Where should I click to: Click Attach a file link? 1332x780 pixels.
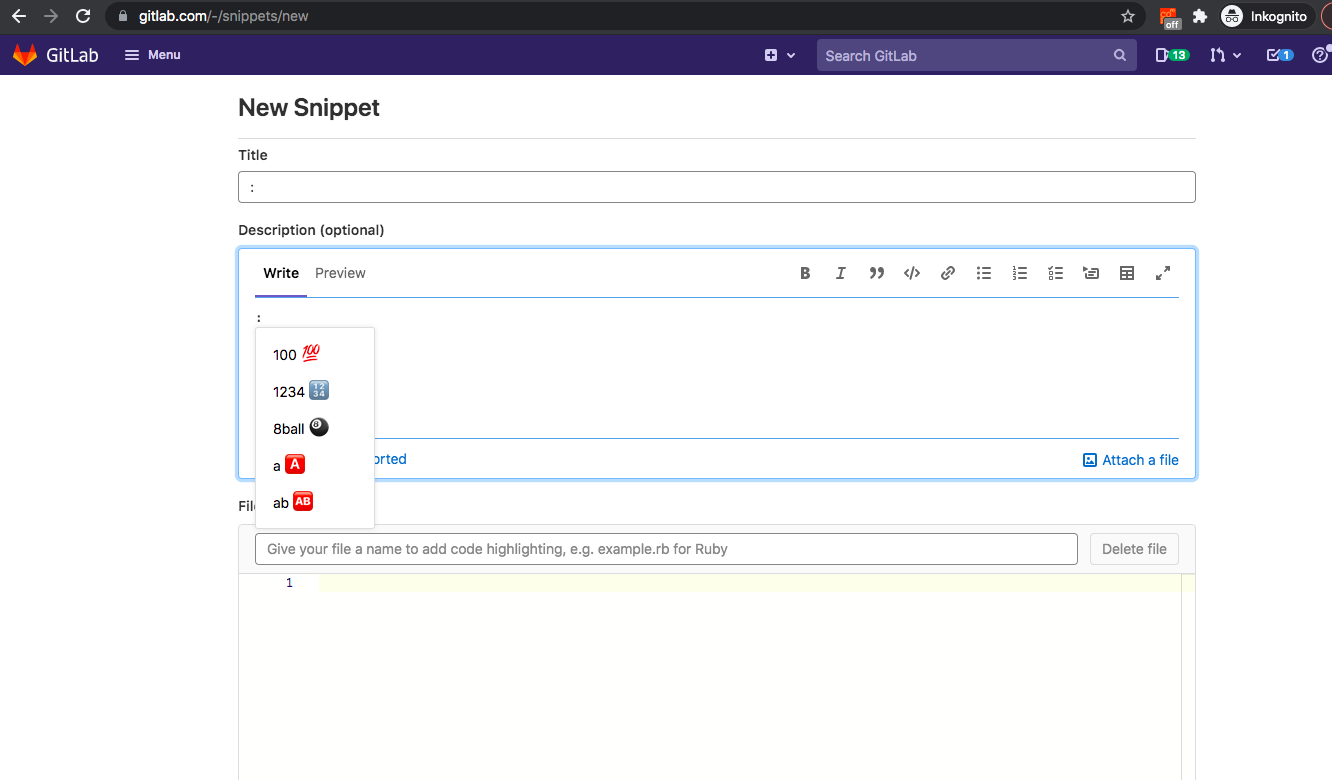pyautogui.click(x=1131, y=460)
